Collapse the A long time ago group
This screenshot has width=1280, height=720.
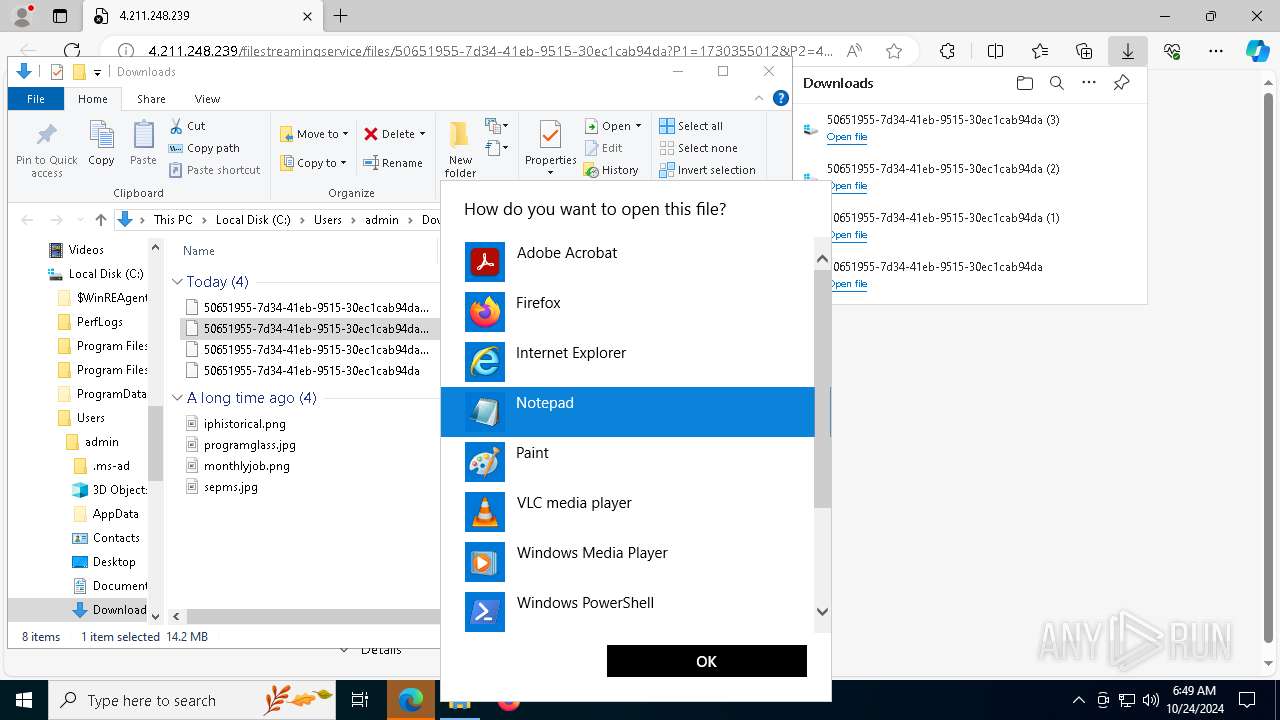coord(177,398)
